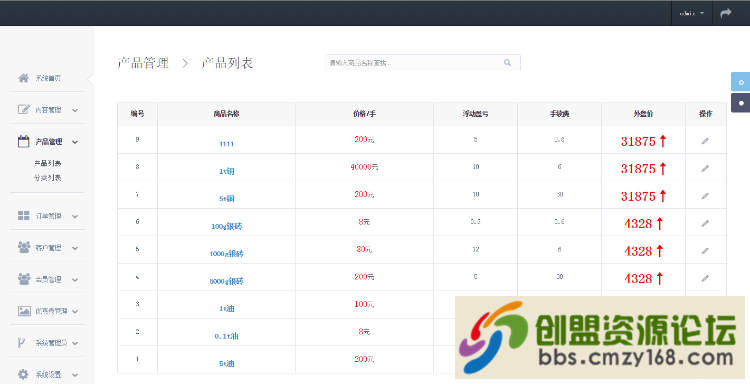750x384 pixels.
Task: Expand the 会员管理 chevron
Action: pos(75,280)
